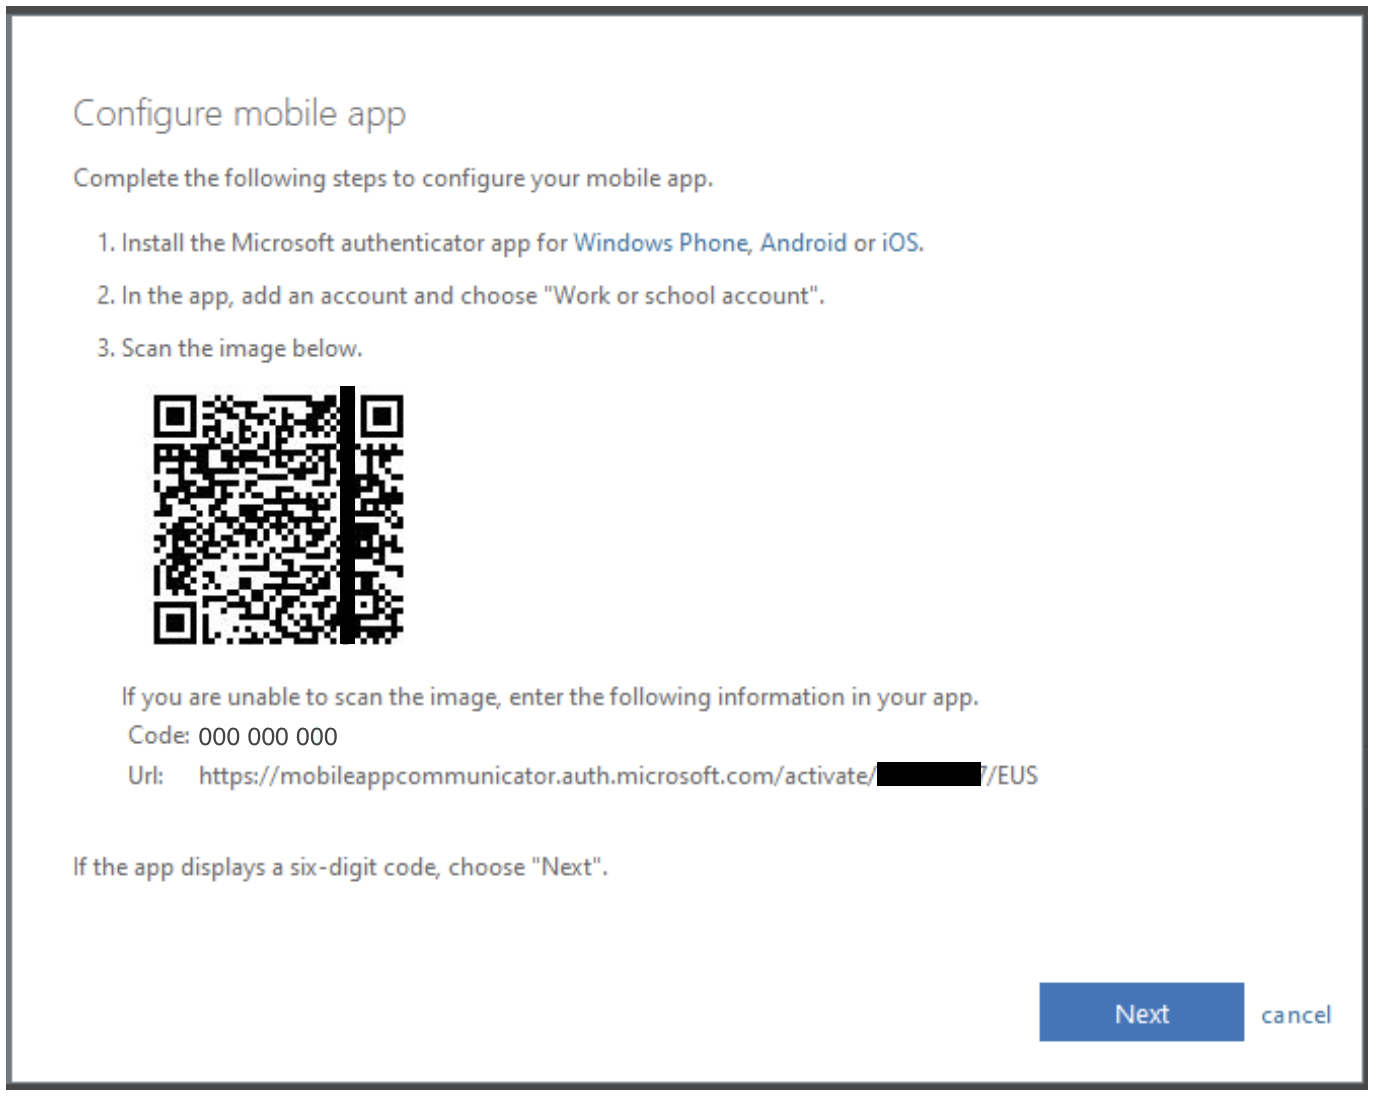The image size is (1376, 1096).
Task: Click the "Url:" label
Action: pyautogui.click(x=146, y=776)
